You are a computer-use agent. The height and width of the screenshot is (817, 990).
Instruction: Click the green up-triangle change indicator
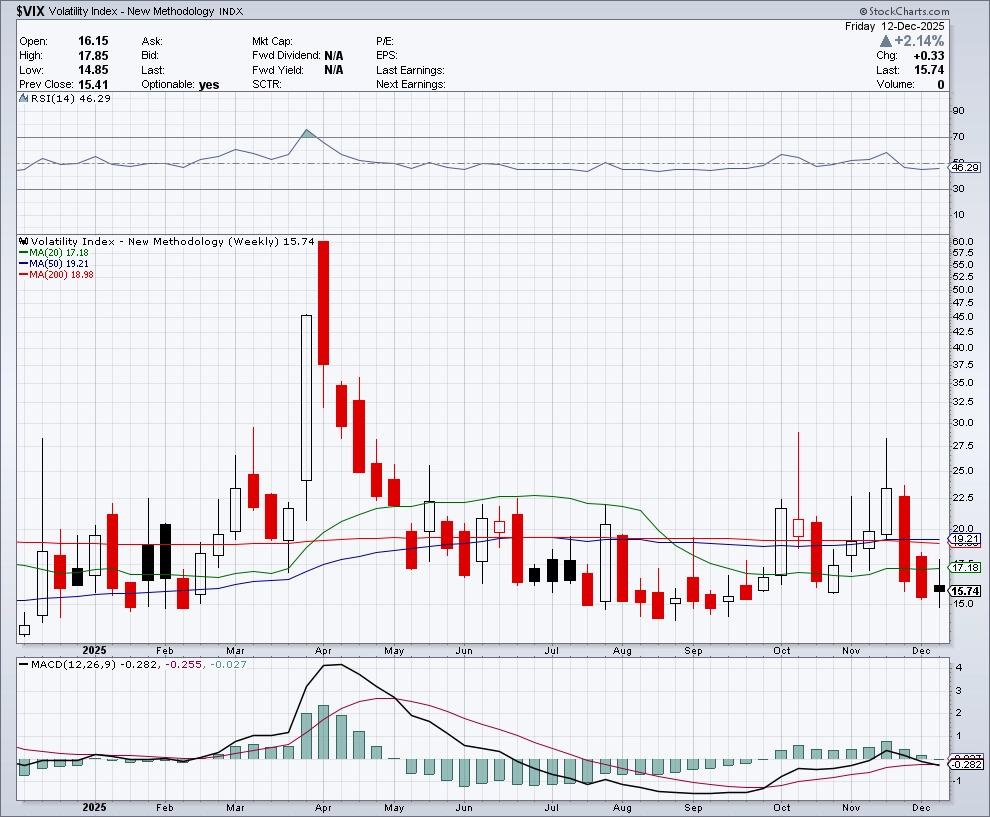coord(886,41)
